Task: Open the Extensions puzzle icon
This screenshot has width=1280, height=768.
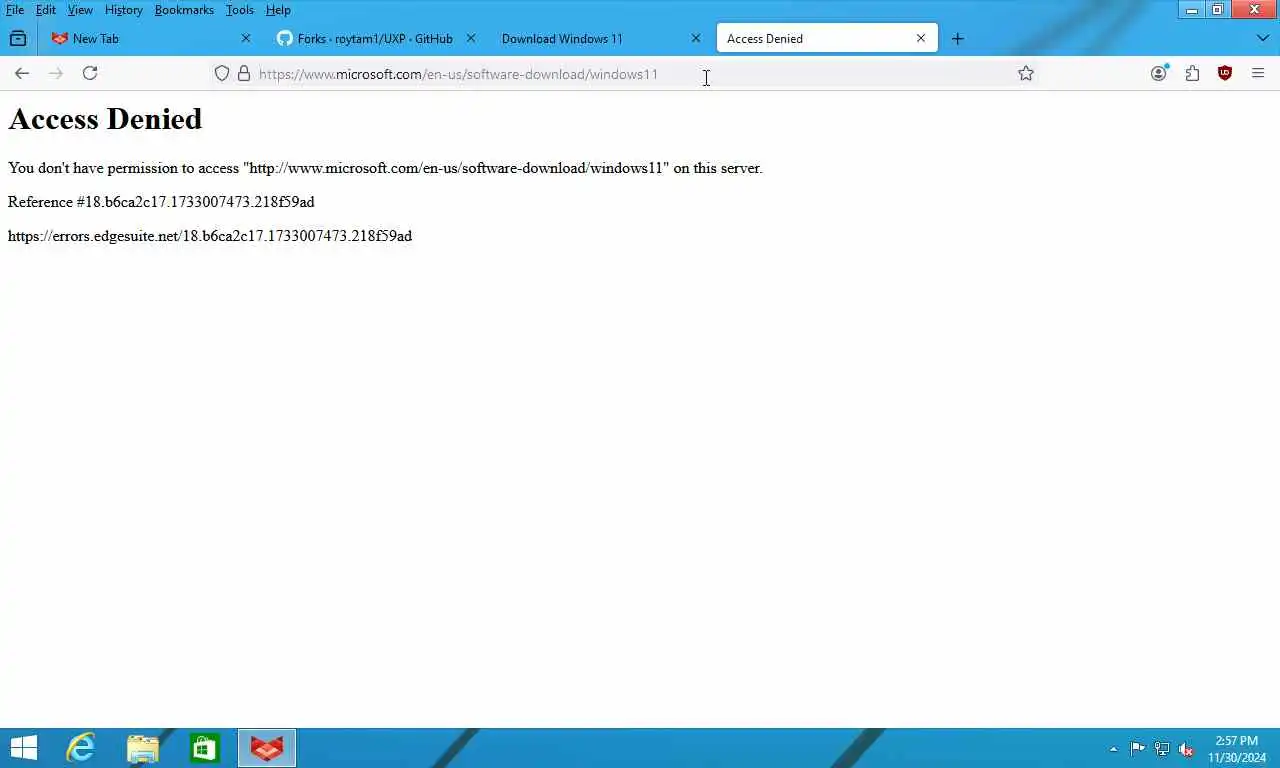Action: pyautogui.click(x=1192, y=73)
